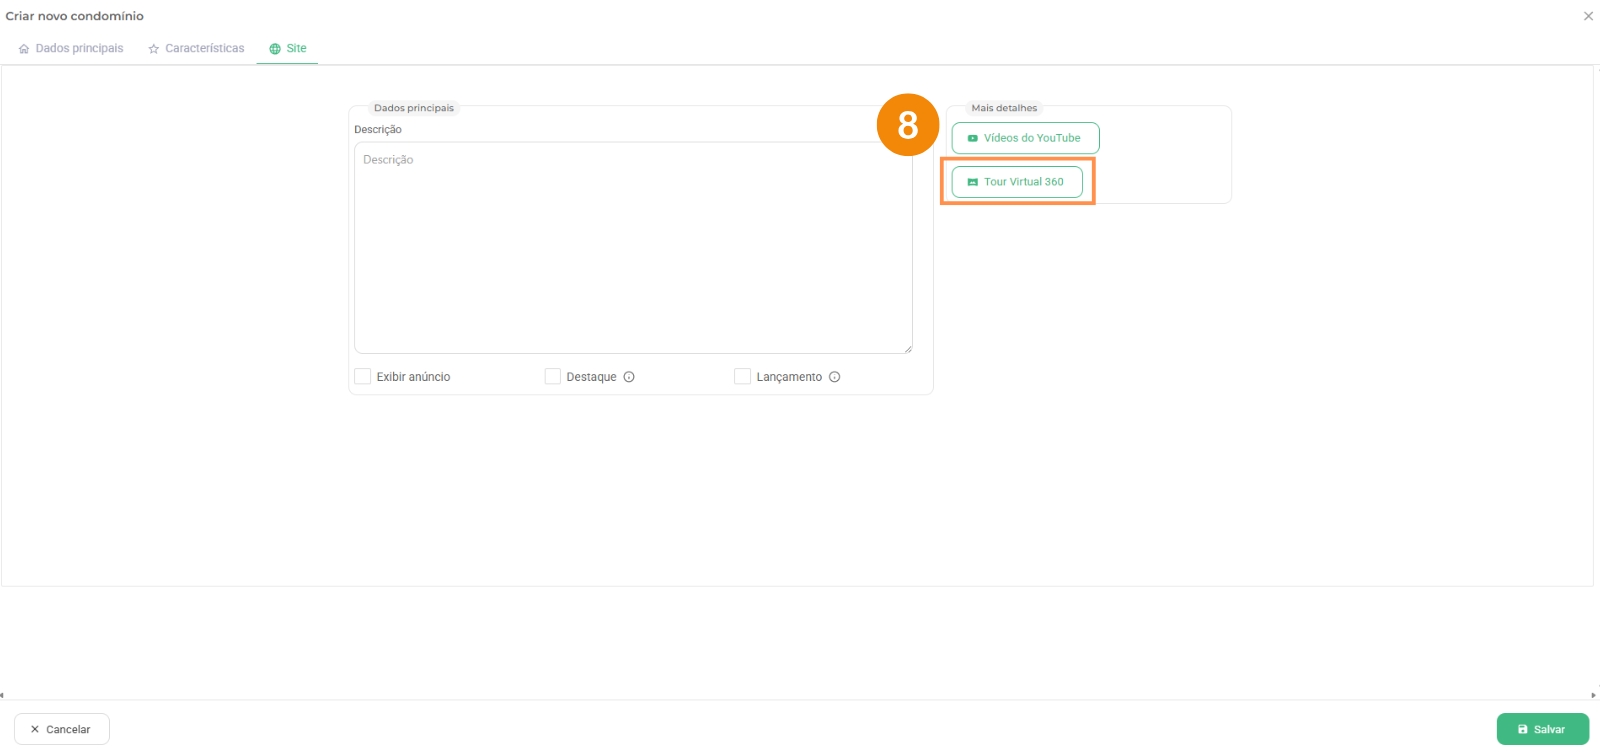Viewport: 1600px width, 756px height.
Task: Click the video icon in Vídeos do YouTube
Action: (973, 139)
